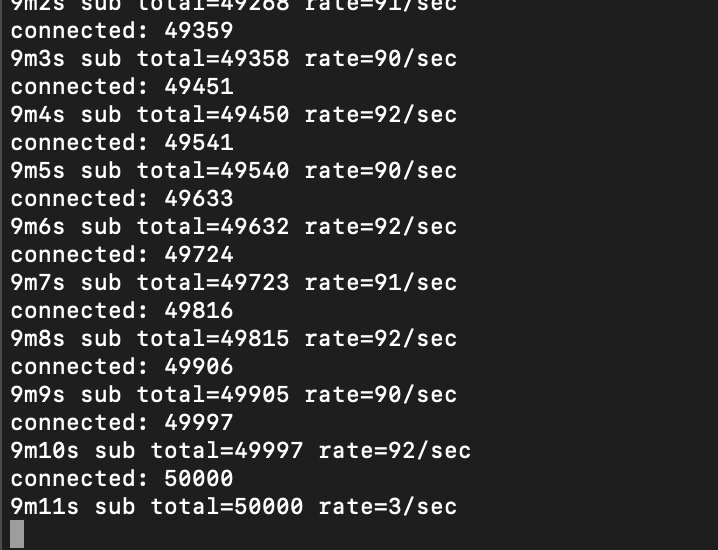Select the 9m5s sub total=49540 line
This screenshot has width=718, height=550.
click(x=234, y=171)
